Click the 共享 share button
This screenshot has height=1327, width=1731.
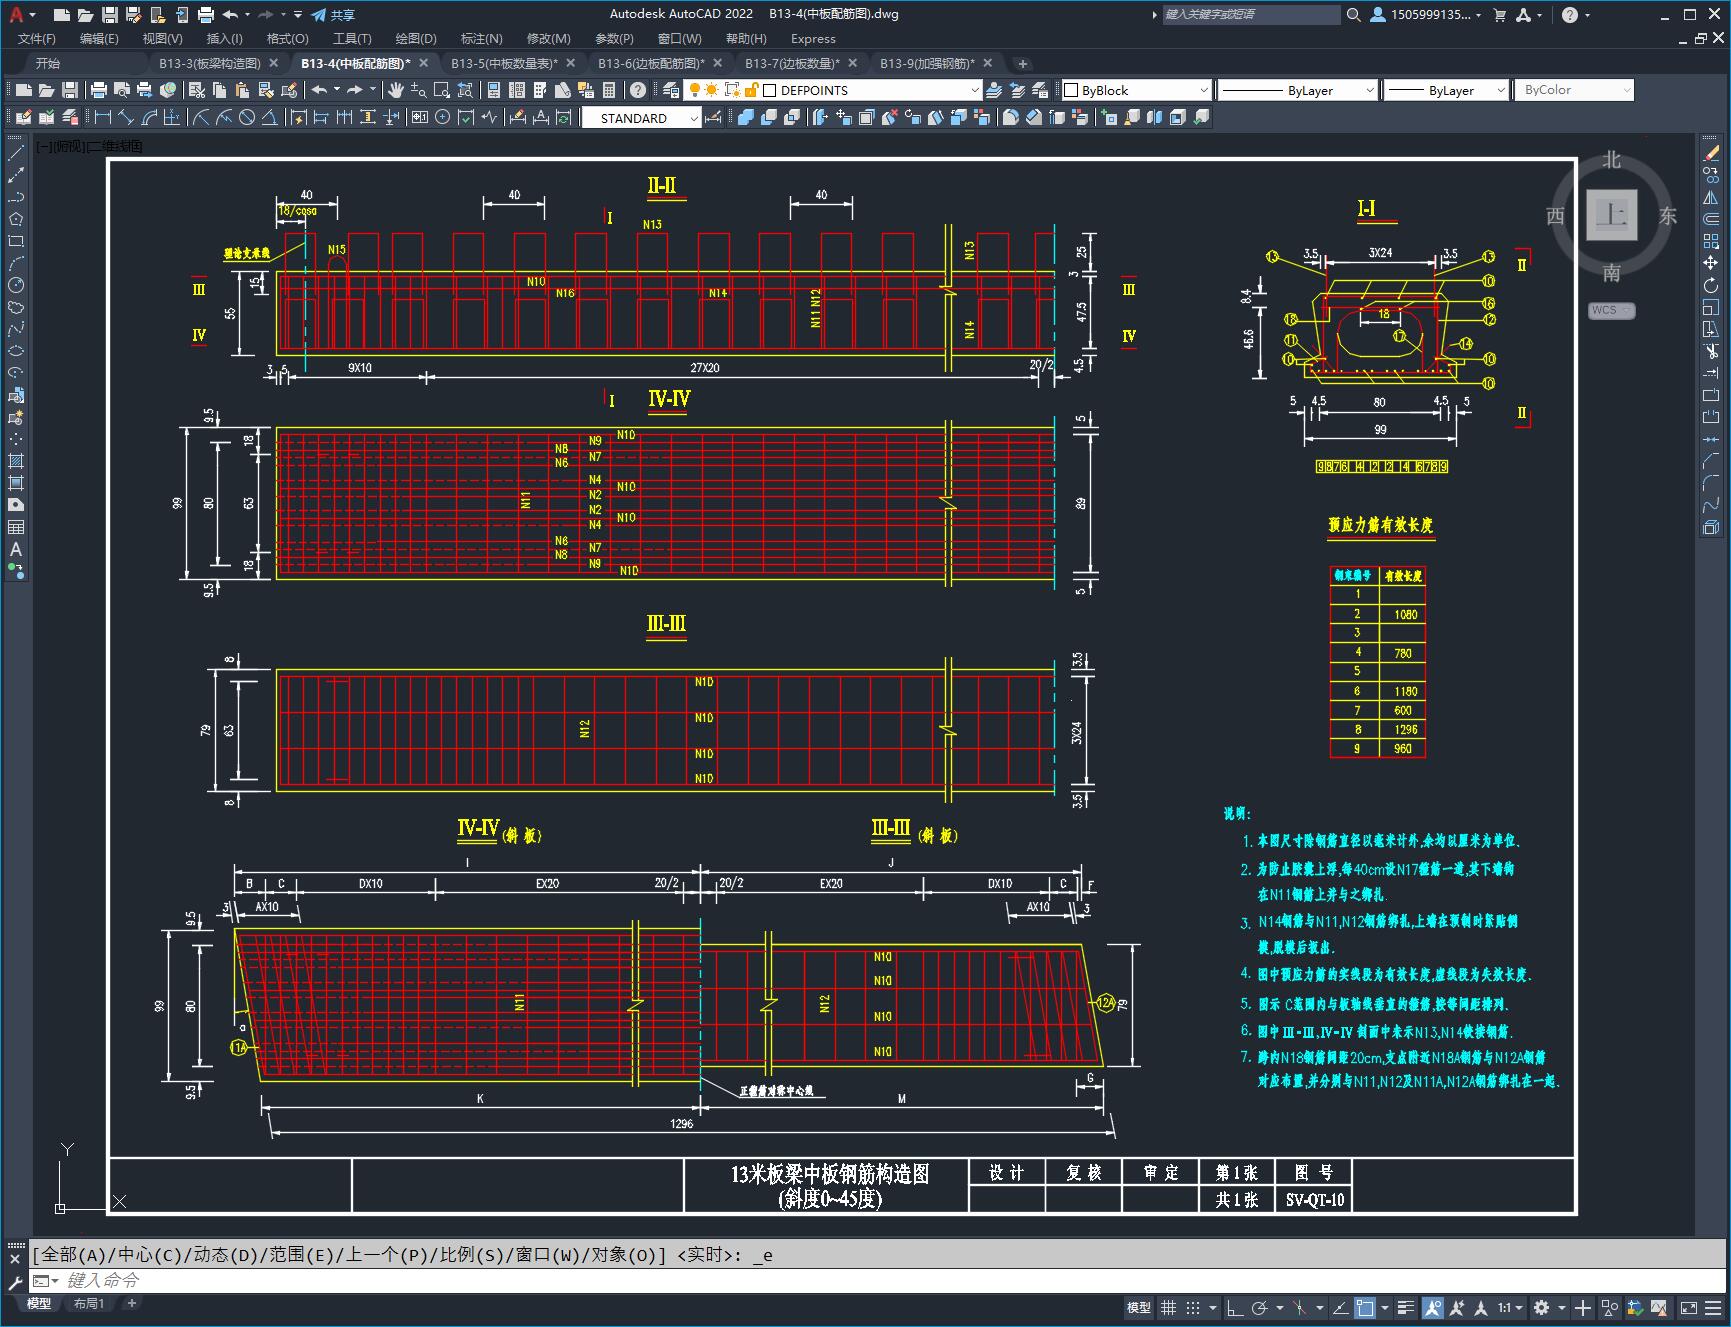[x=333, y=14]
